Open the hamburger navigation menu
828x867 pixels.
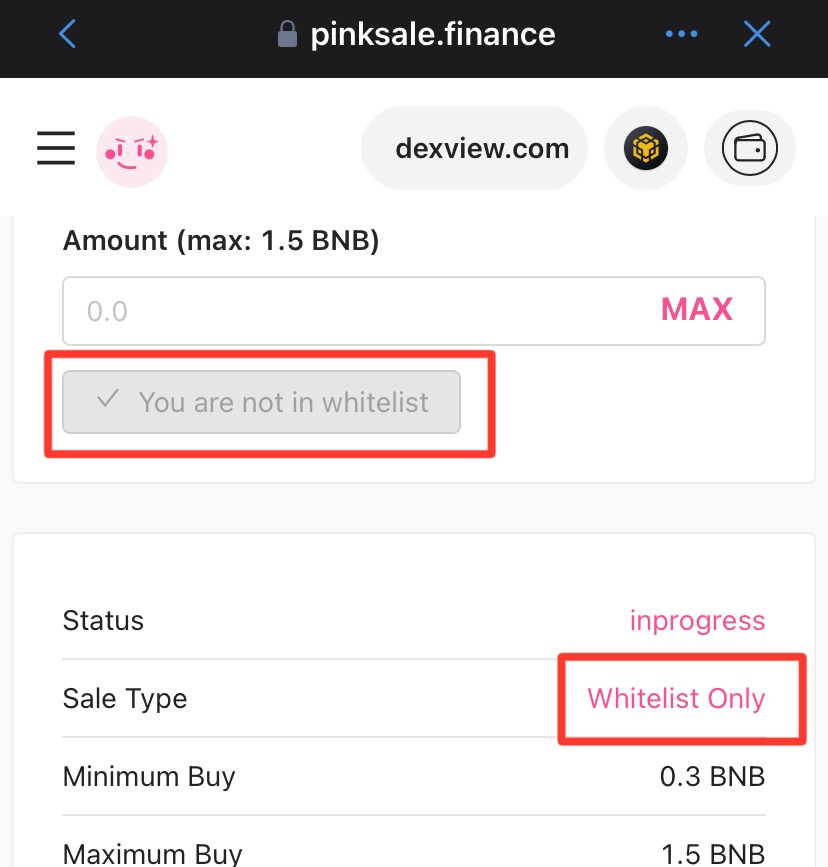56,148
